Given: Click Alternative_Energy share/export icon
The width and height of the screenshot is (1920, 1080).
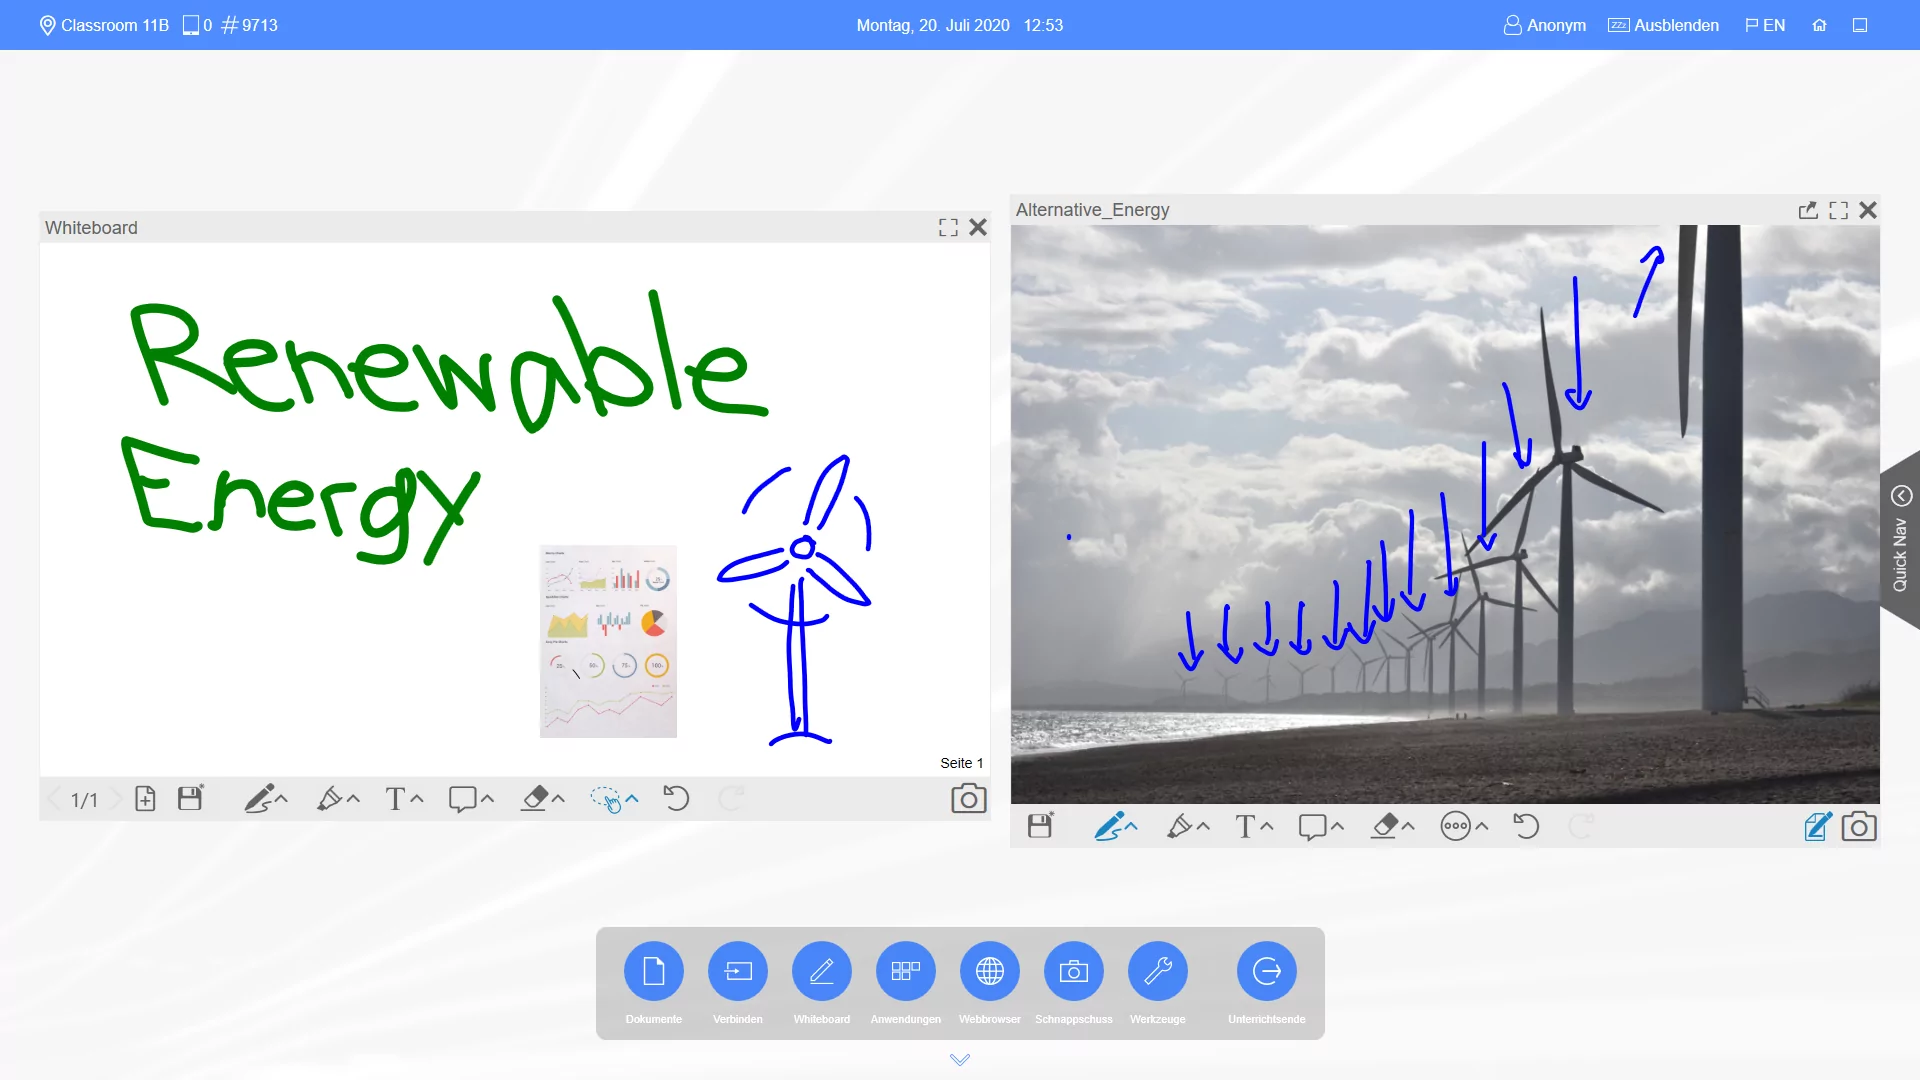Looking at the screenshot, I should point(1807,210).
